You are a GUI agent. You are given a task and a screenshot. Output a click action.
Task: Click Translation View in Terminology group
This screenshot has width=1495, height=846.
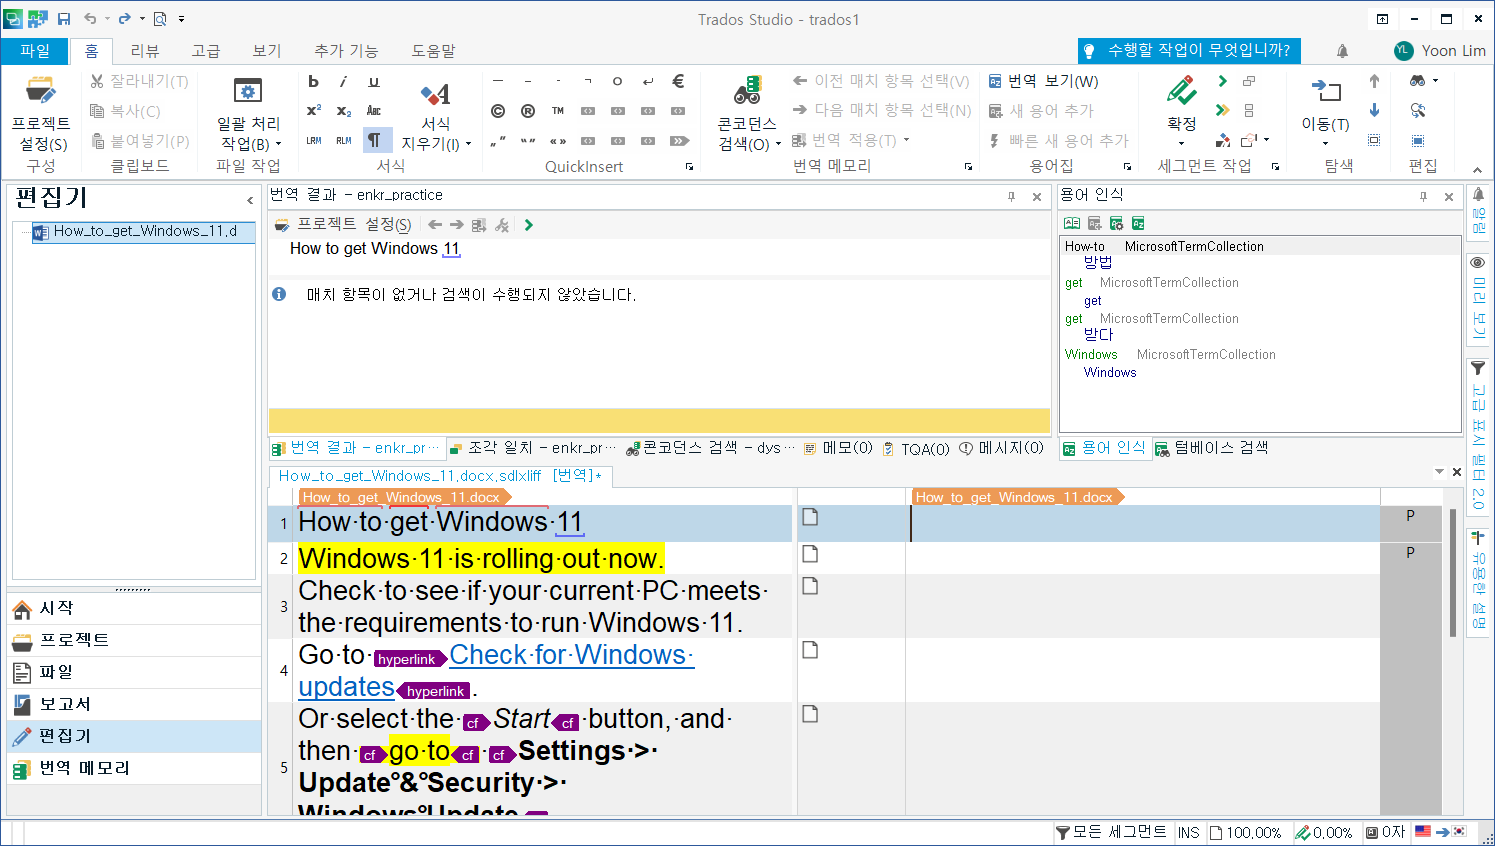(x=1043, y=81)
